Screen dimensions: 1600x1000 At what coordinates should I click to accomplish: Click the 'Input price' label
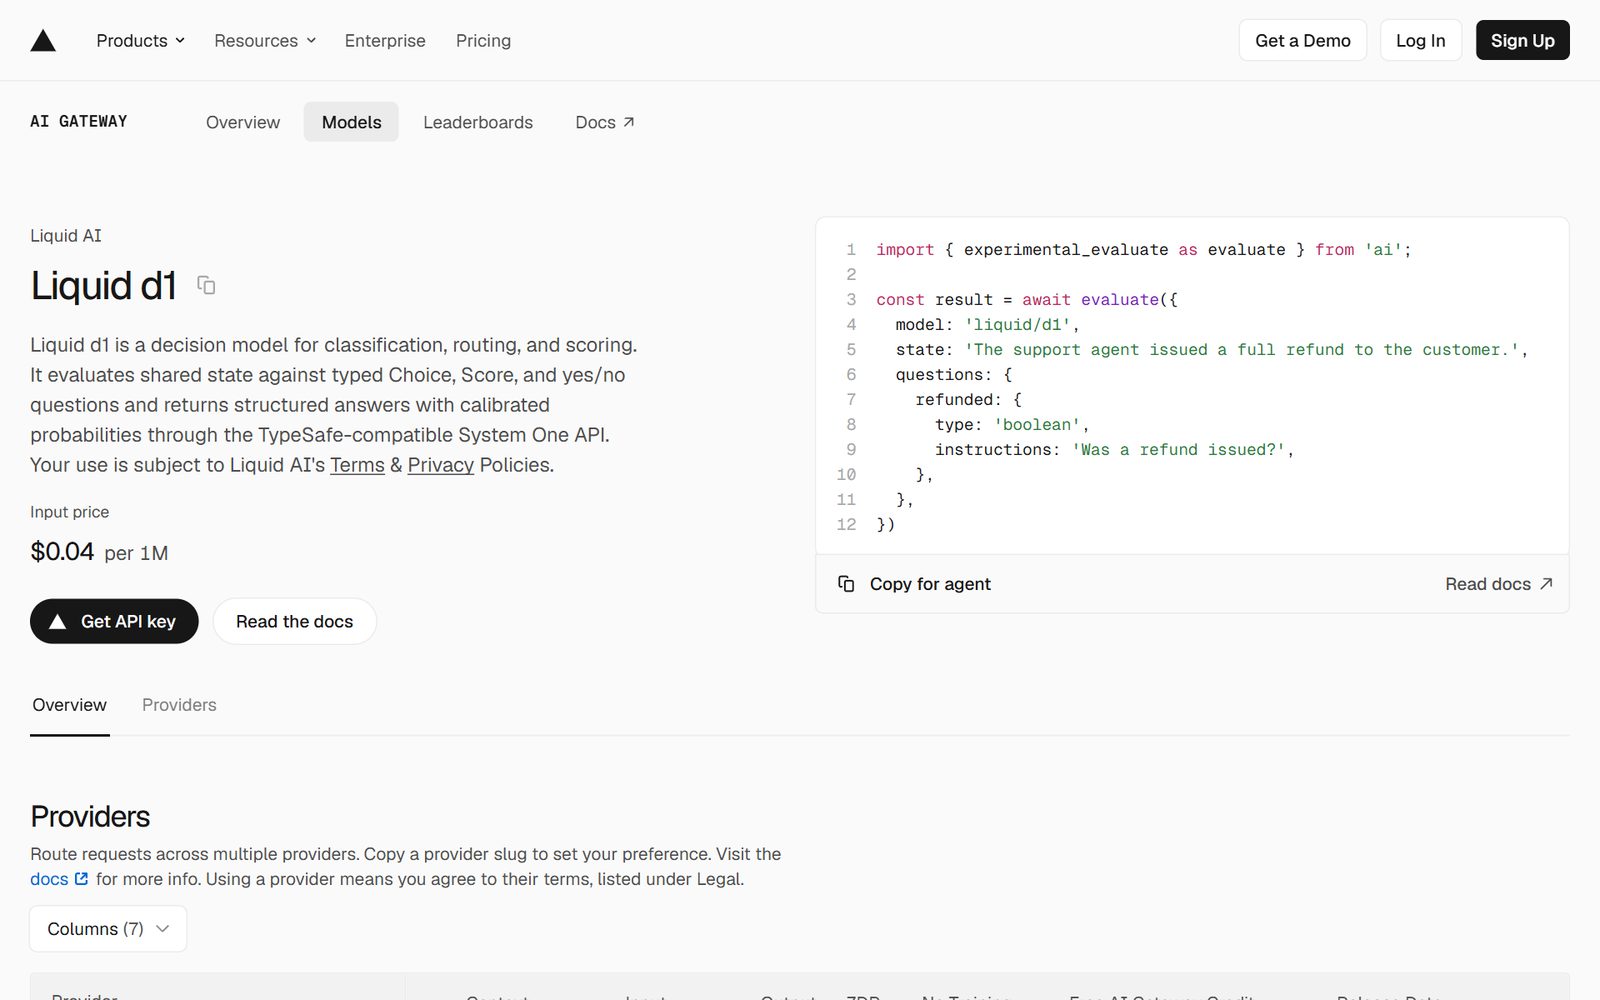click(x=70, y=512)
